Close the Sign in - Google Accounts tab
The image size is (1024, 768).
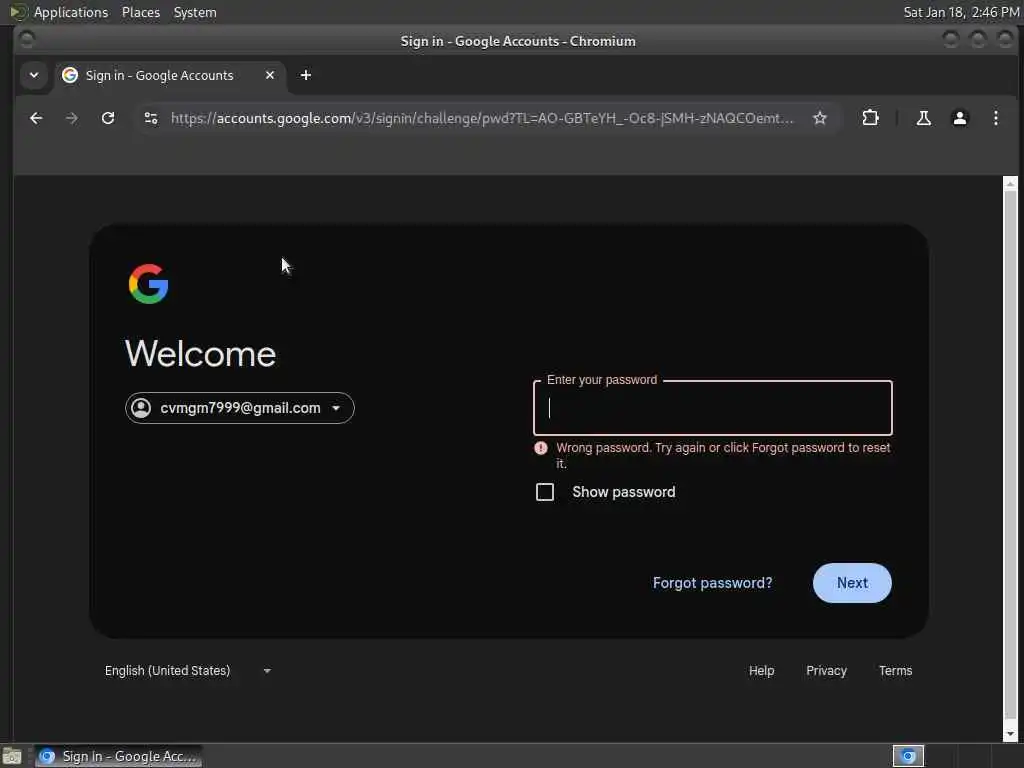270,75
